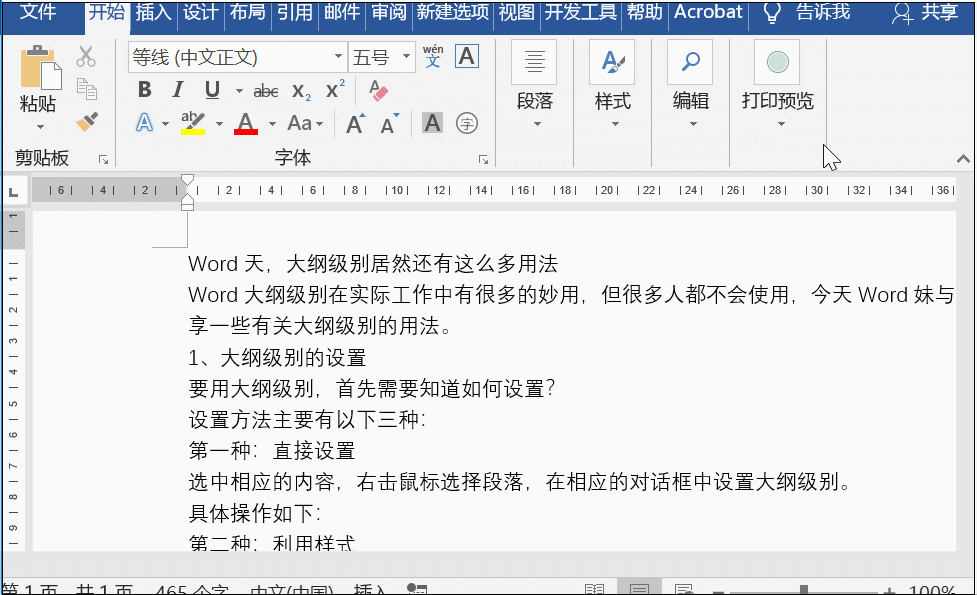Clear all formatting with the eraser icon

[x=378, y=90]
